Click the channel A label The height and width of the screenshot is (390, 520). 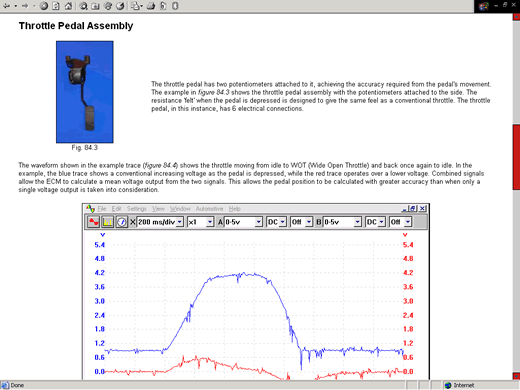[x=220, y=222]
